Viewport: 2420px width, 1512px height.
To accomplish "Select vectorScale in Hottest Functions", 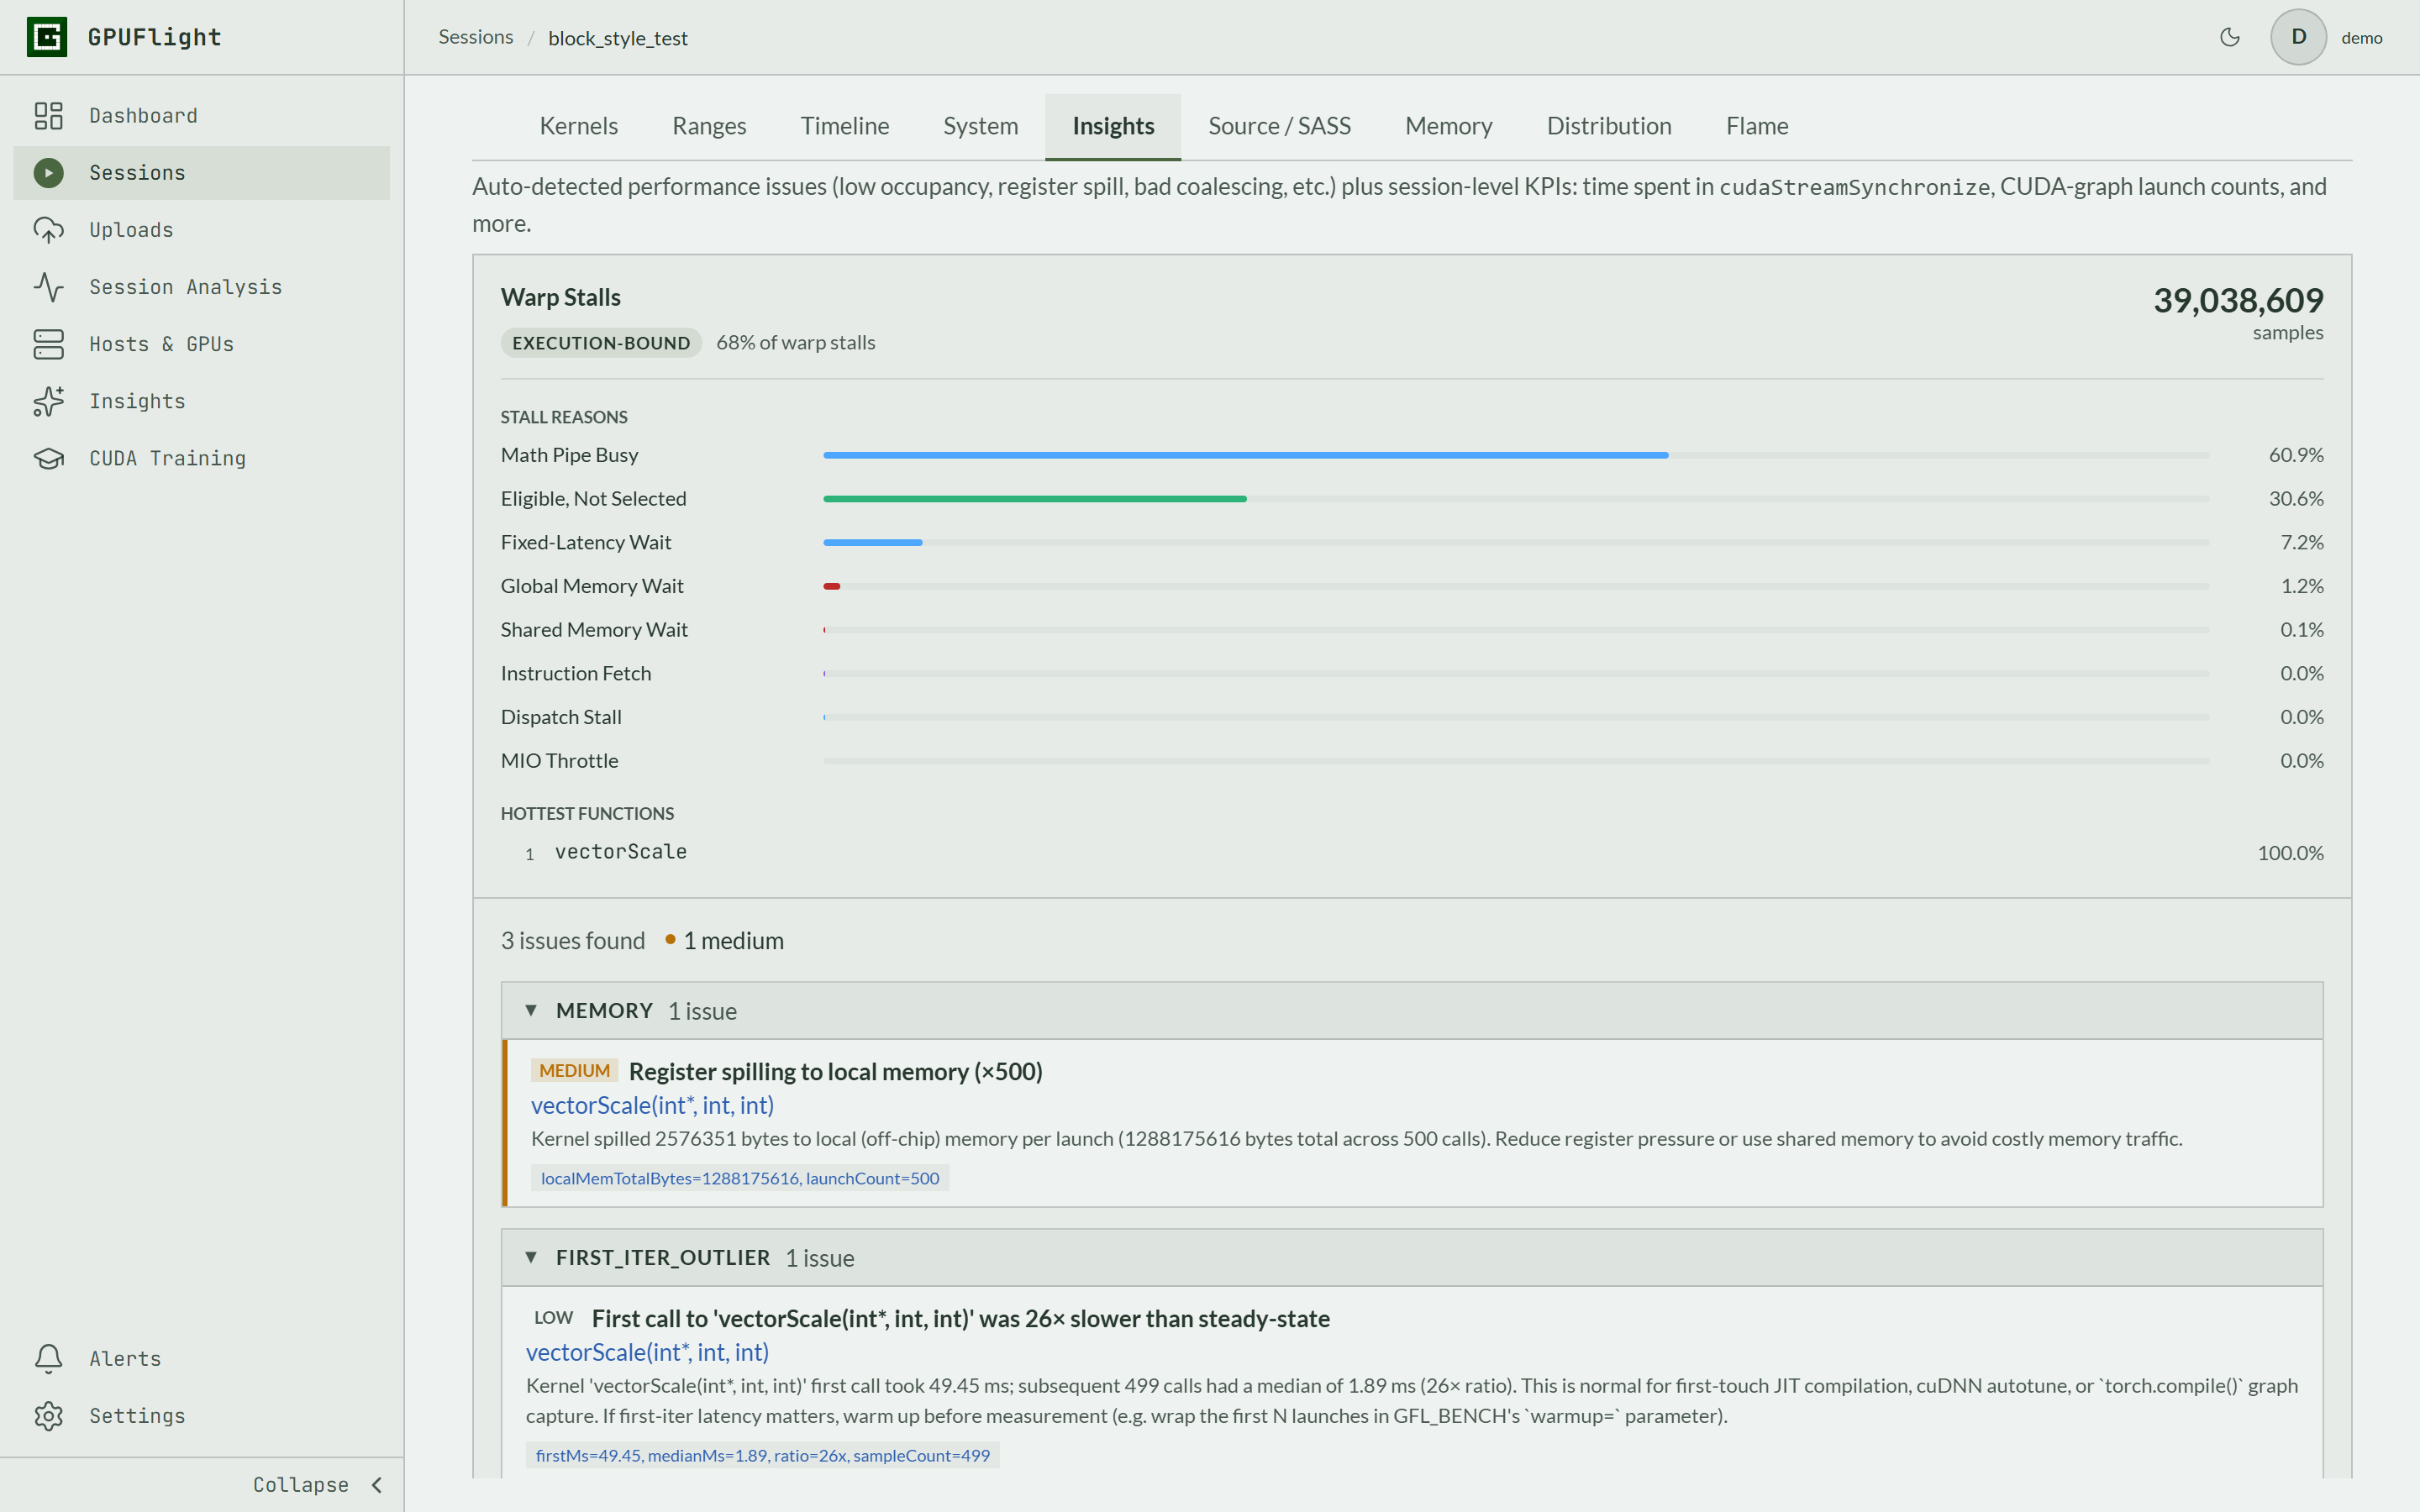I will pyautogui.click(x=621, y=852).
